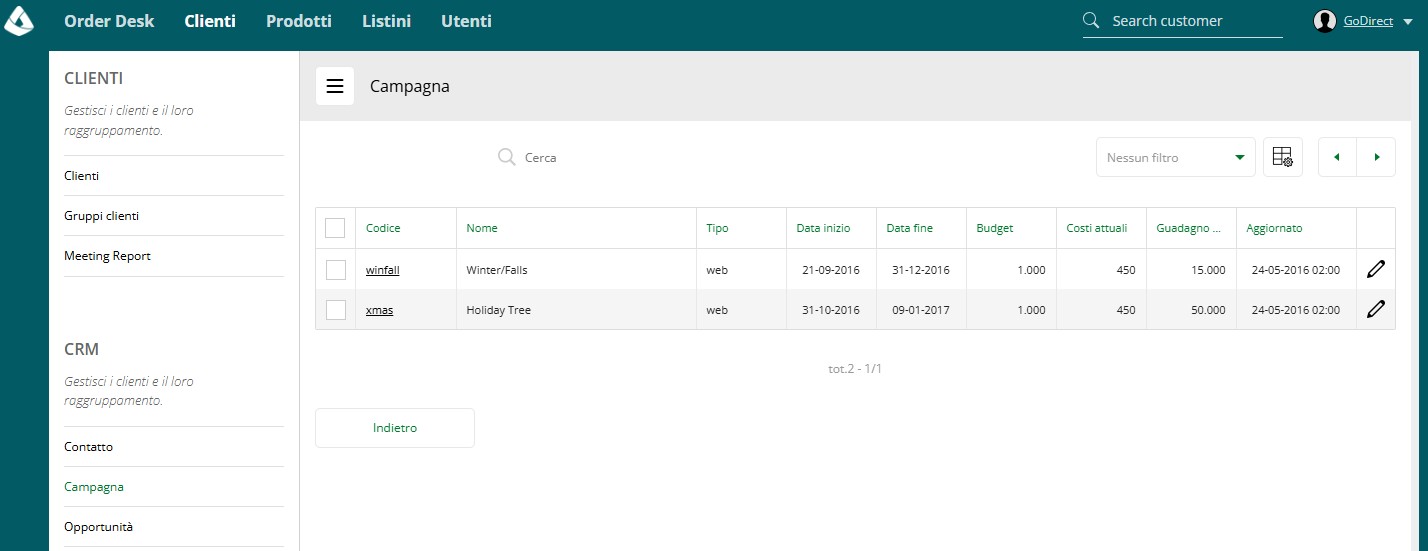Click the table column settings icon

click(x=1283, y=157)
